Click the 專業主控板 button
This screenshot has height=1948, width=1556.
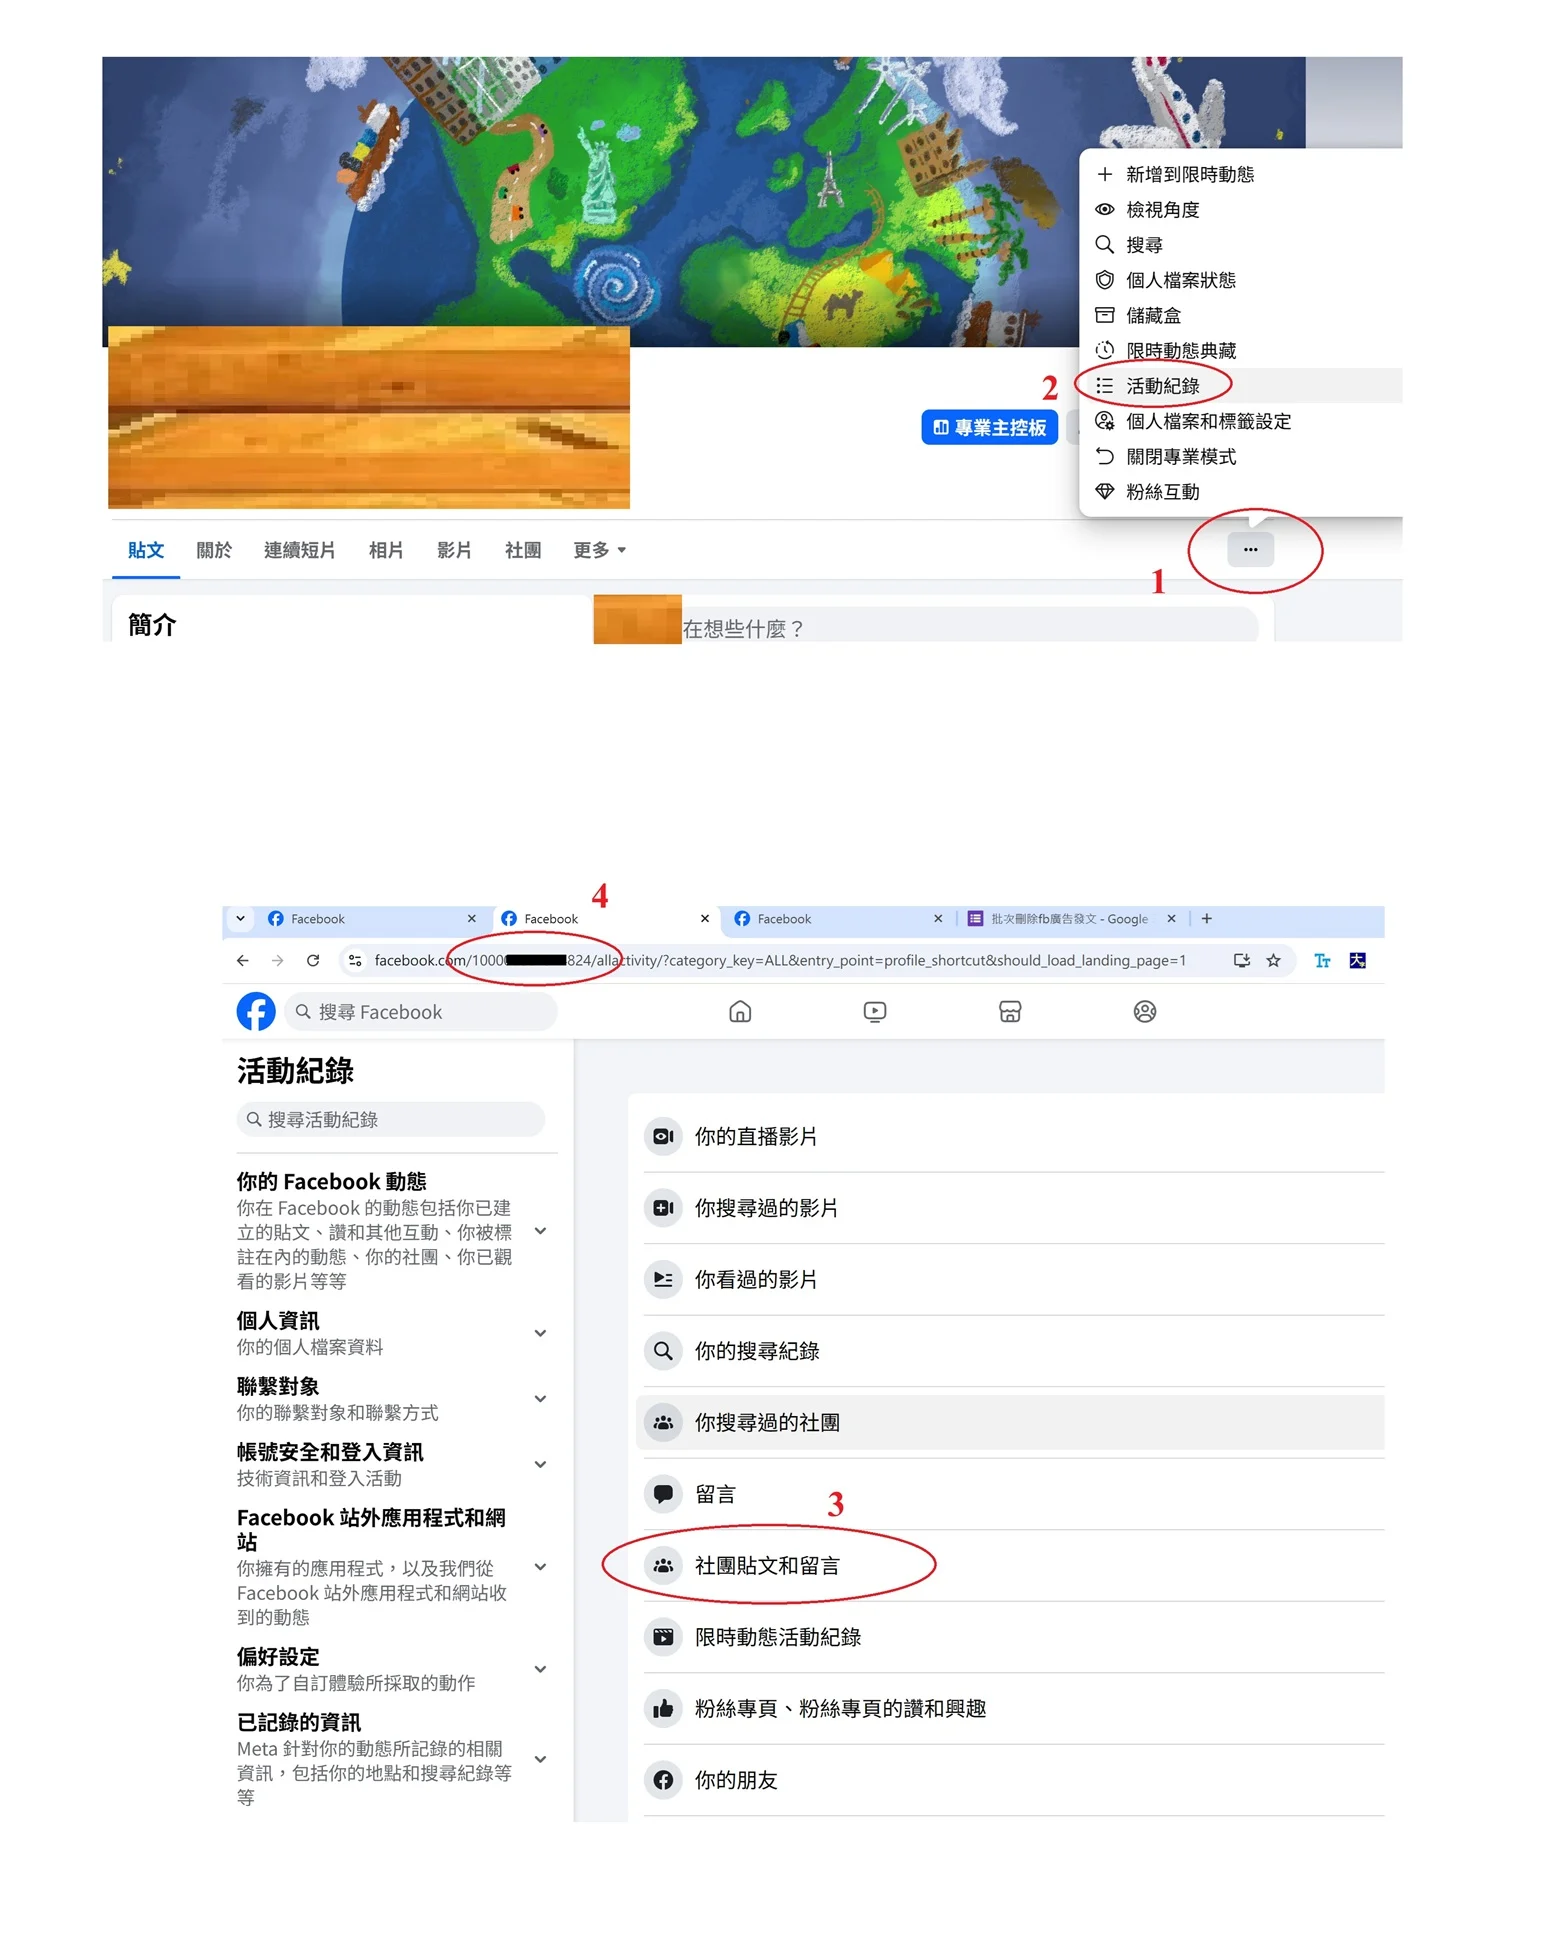click(989, 427)
